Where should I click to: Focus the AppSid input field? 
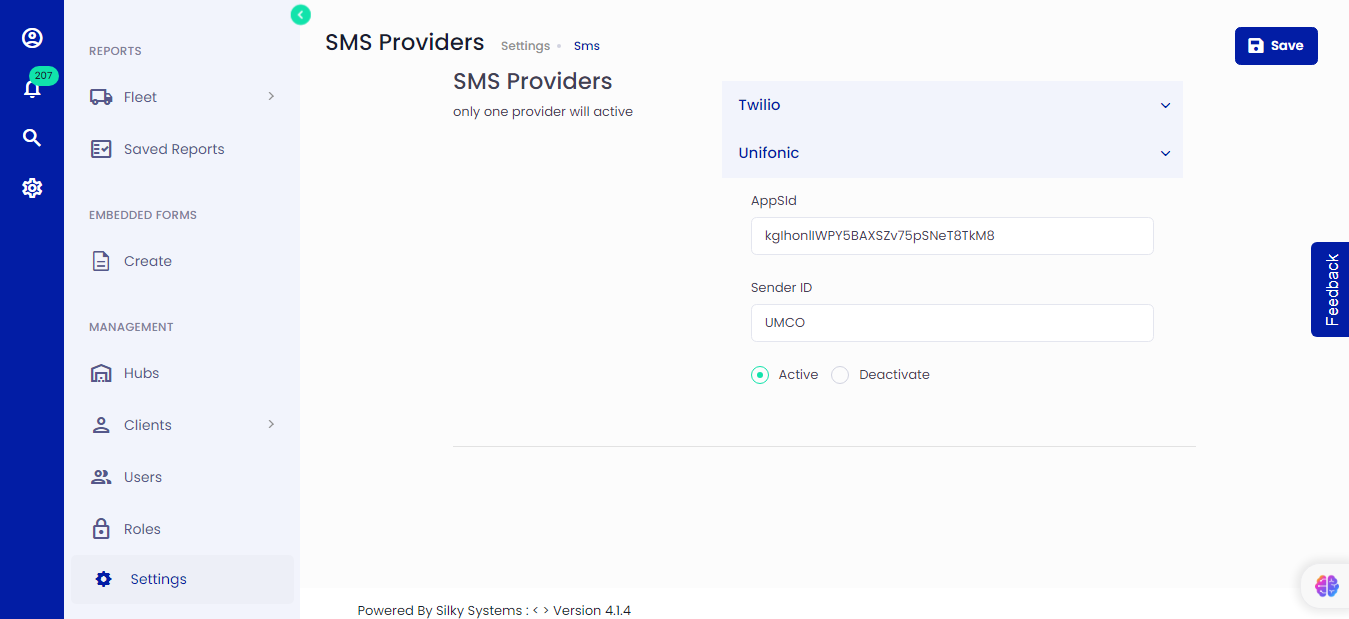[x=951, y=236]
